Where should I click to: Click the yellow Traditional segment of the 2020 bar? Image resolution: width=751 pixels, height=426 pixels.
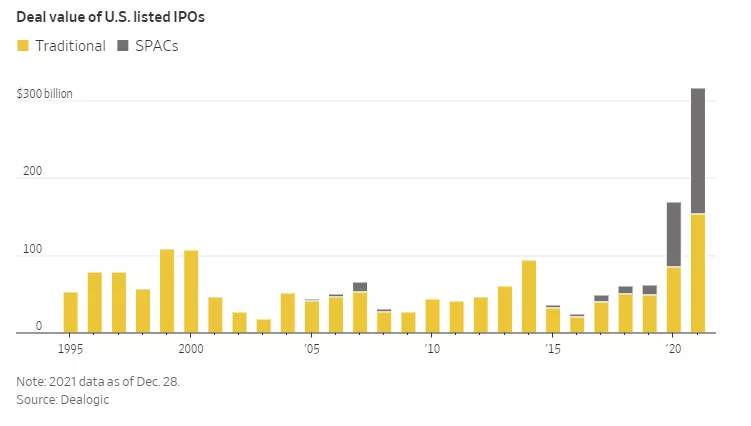[674, 299]
